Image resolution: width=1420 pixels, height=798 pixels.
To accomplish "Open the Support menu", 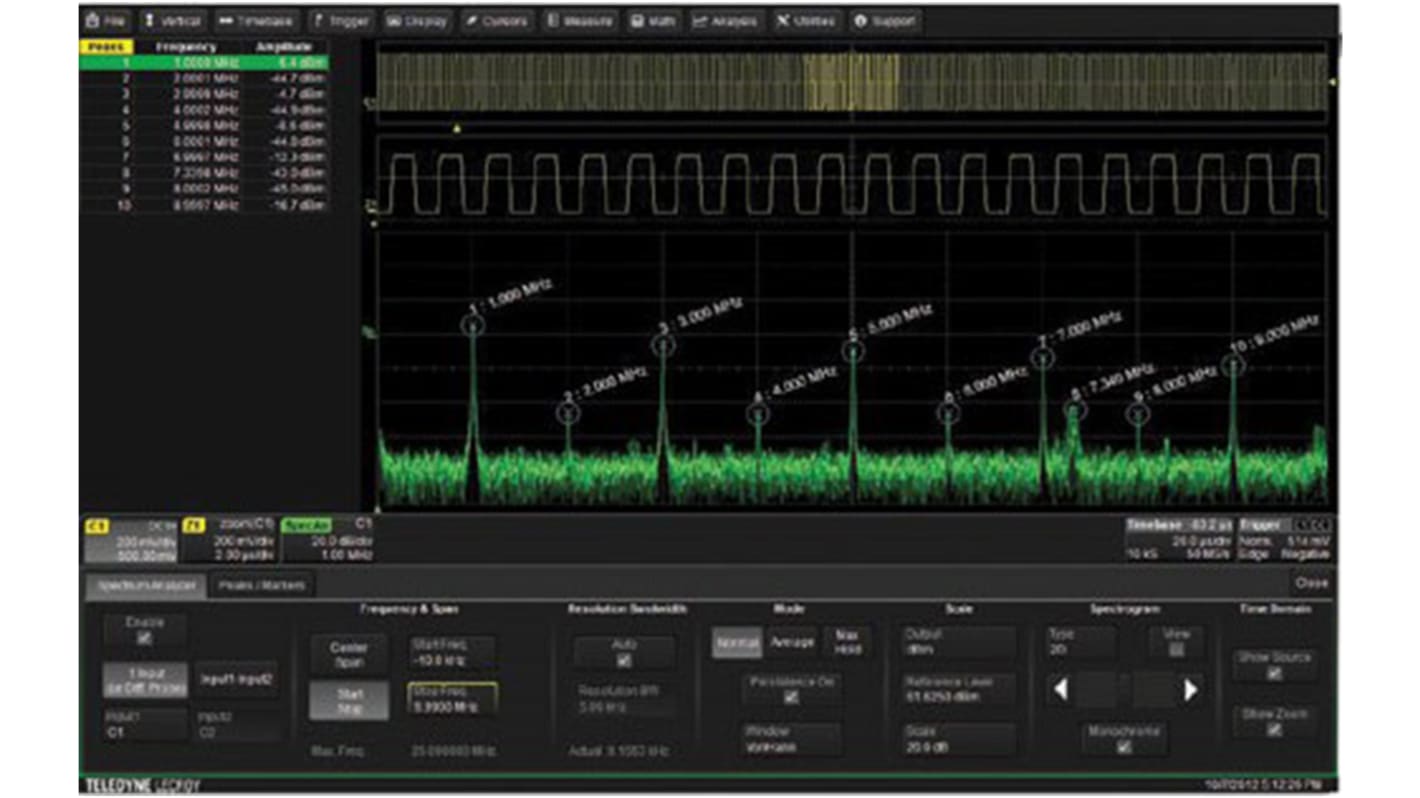I will (885, 20).
